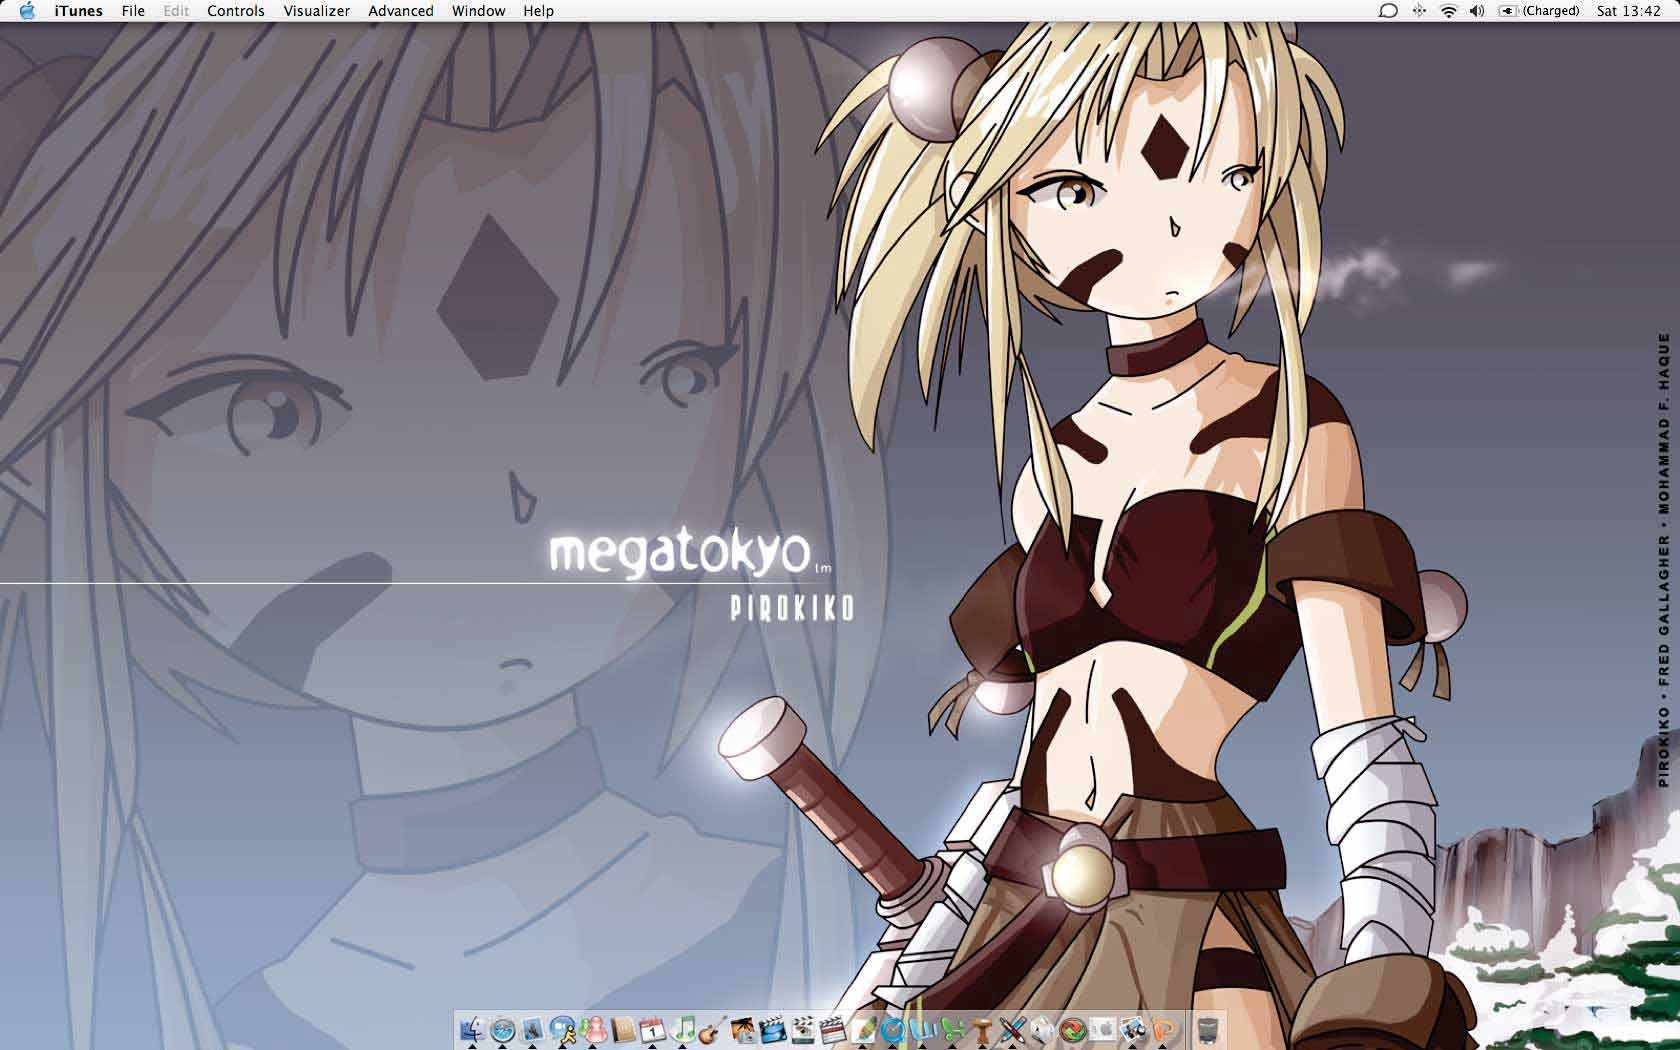Launch GarageBand guitar icon

coord(712,1029)
